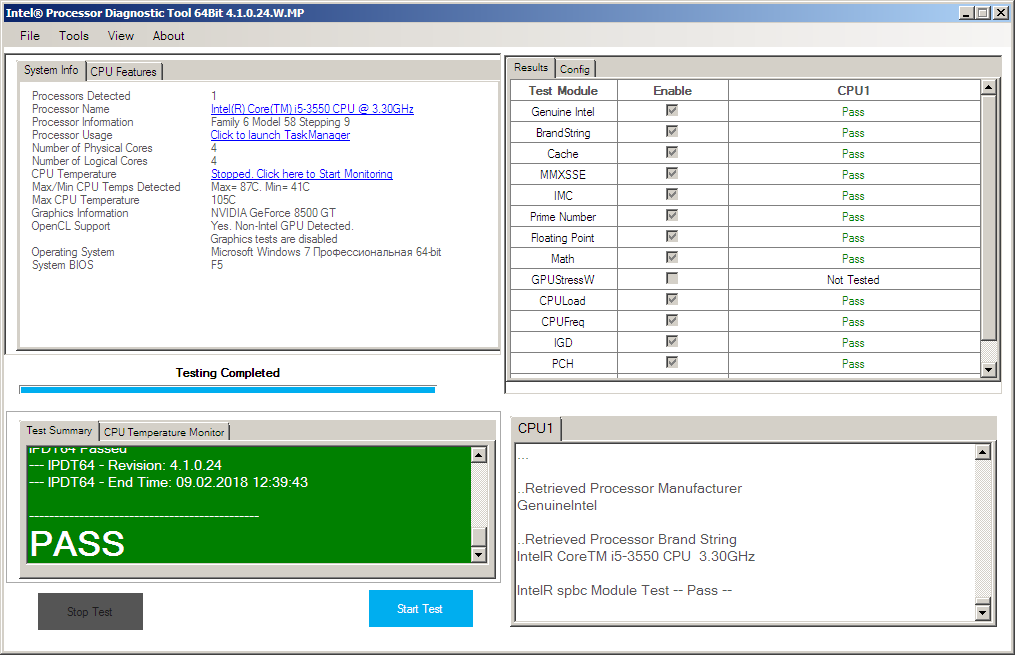Image resolution: width=1015 pixels, height=655 pixels.
Task: Toggle the Prime Number test checkbox
Action: [672, 216]
